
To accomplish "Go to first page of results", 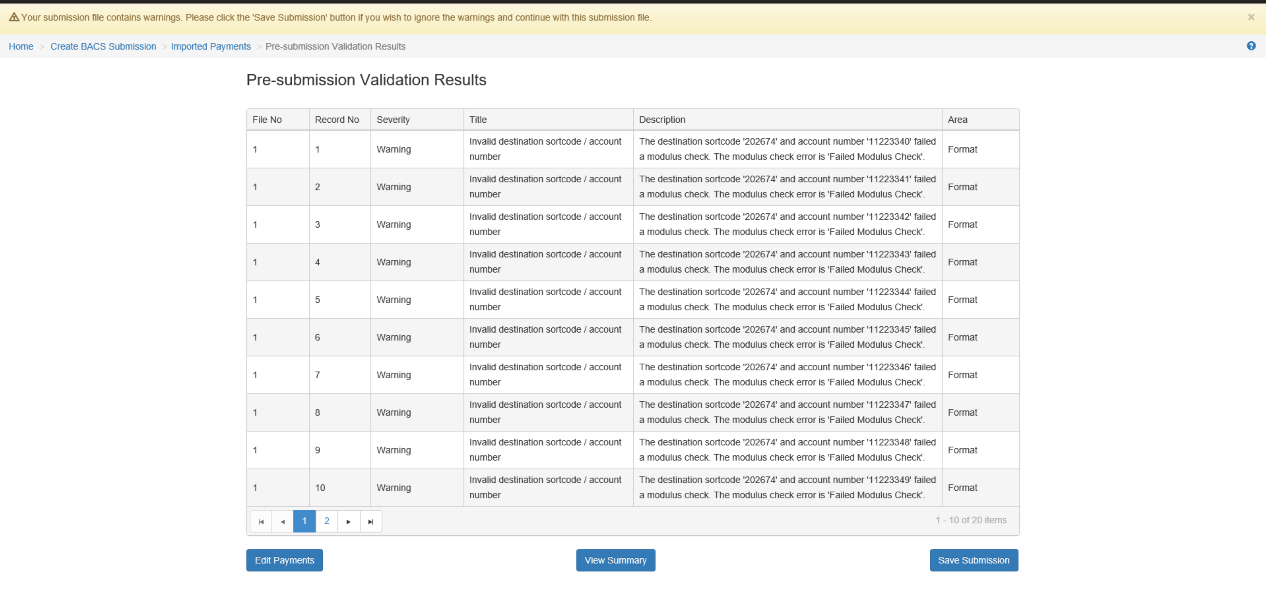I will (261, 521).
